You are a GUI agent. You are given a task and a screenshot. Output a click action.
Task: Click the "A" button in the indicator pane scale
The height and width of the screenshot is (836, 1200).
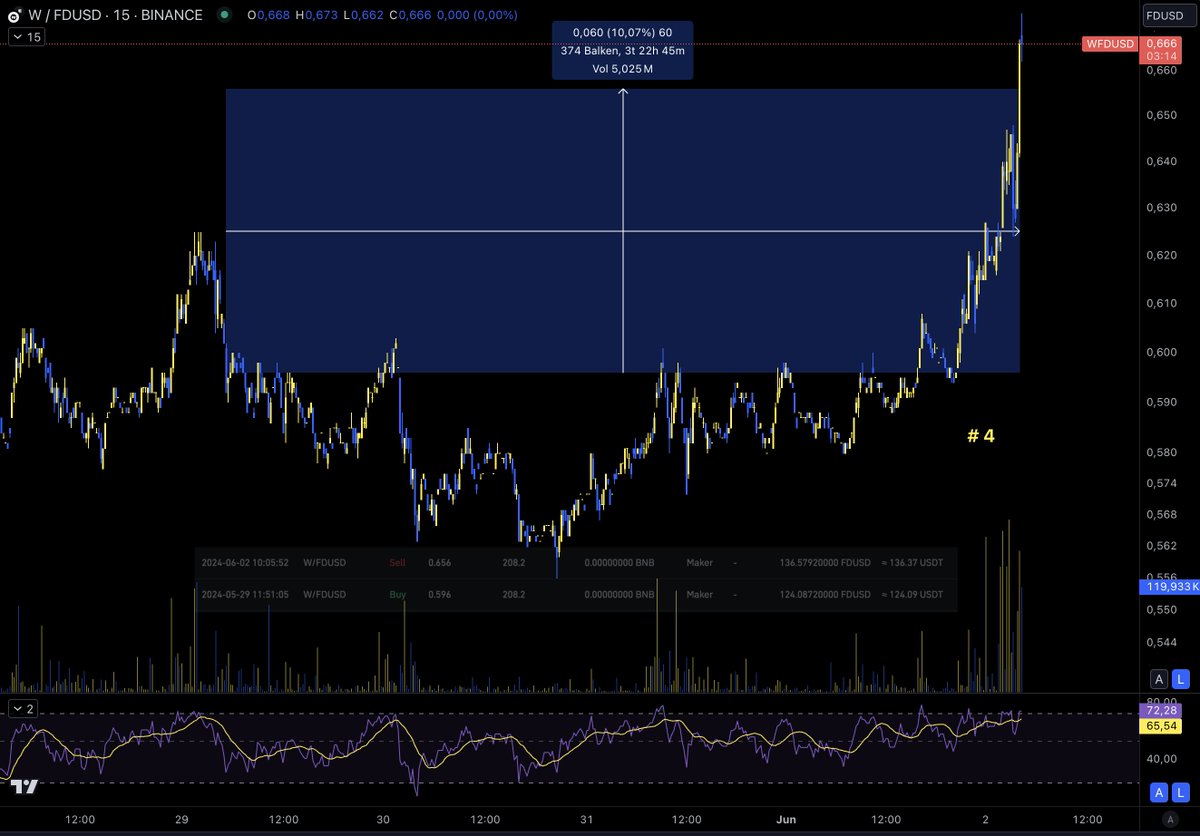click(x=1158, y=792)
